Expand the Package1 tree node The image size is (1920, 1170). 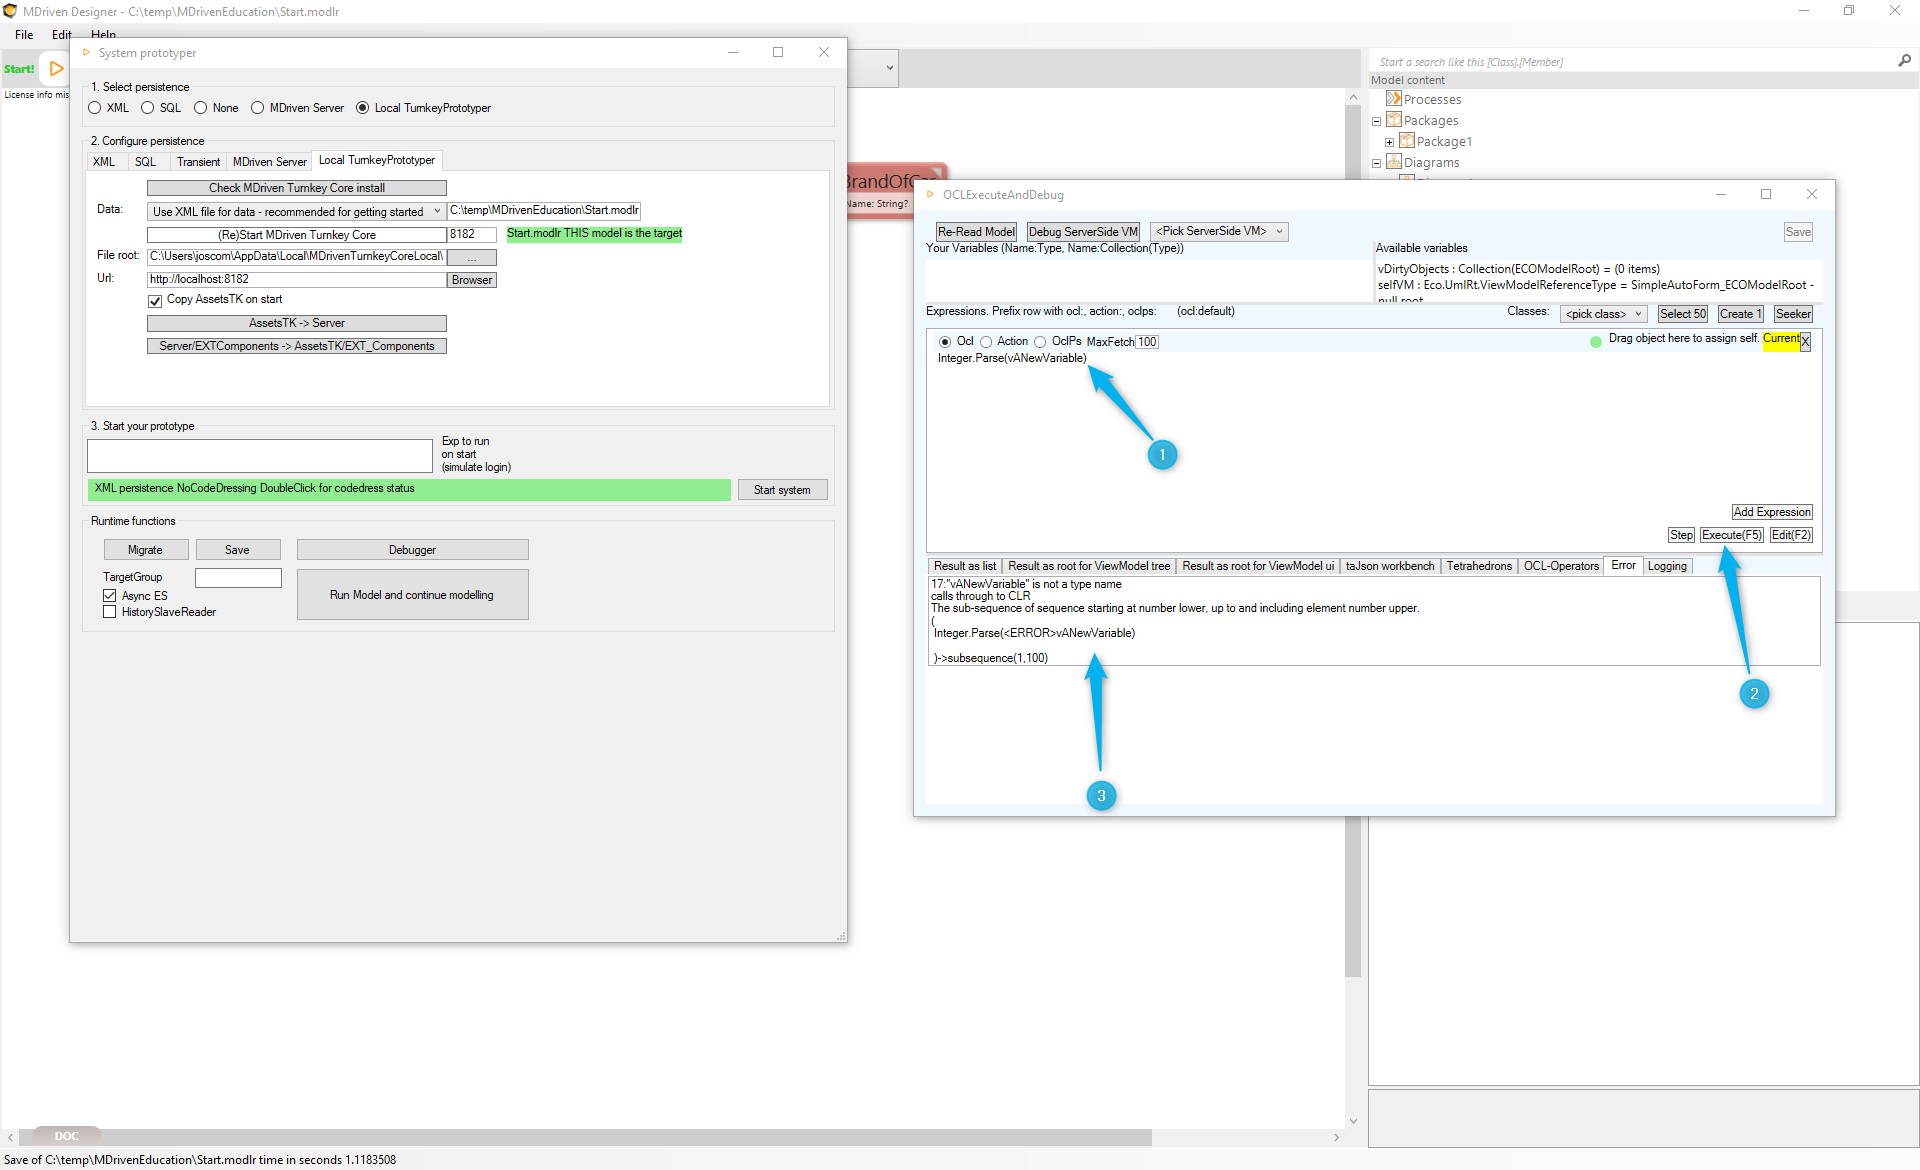[x=1389, y=142]
